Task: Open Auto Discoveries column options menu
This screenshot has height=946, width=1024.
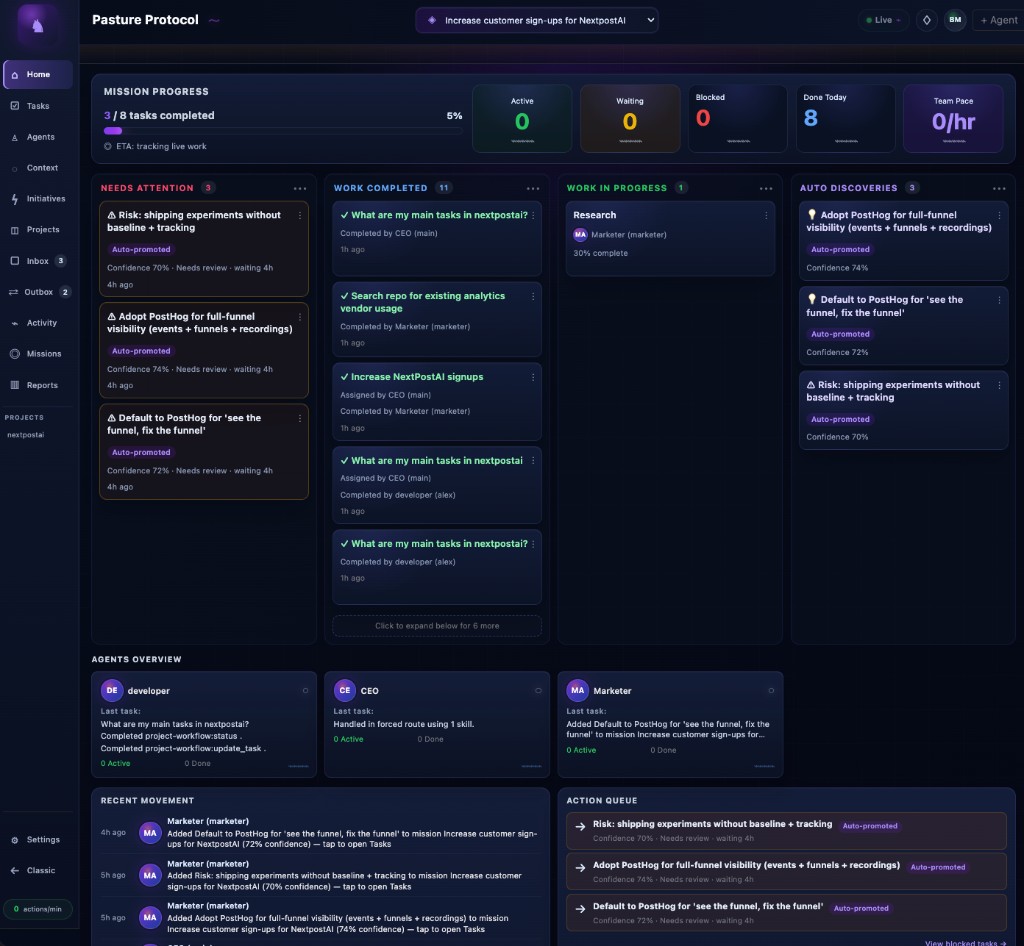Action: pos(999,188)
